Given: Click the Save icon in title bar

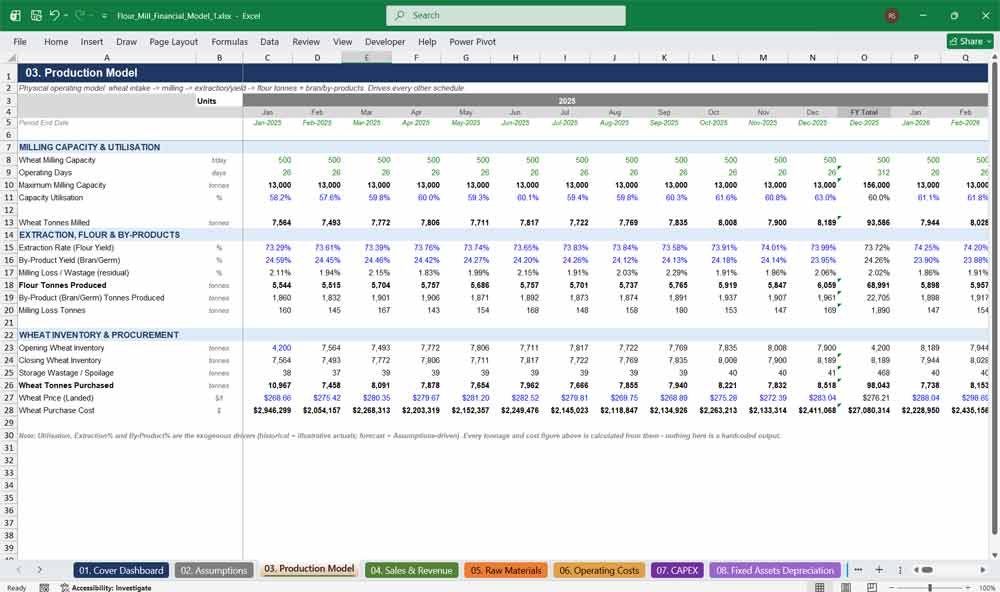Looking at the screenshot, I should pyautogui.click(x=36, y=15).
